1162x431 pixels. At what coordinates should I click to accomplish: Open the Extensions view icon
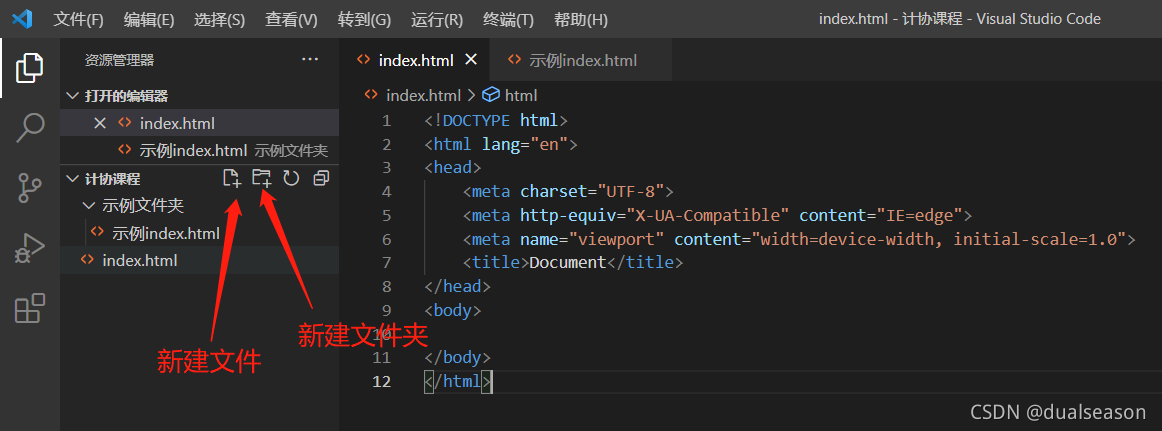(x=30, y=308)
